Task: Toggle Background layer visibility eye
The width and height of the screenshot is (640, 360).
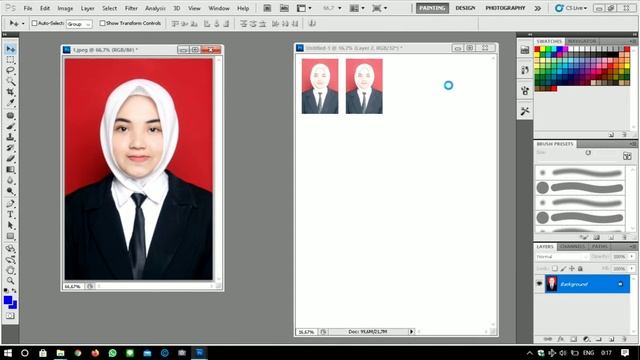Action: click(539, 284)
